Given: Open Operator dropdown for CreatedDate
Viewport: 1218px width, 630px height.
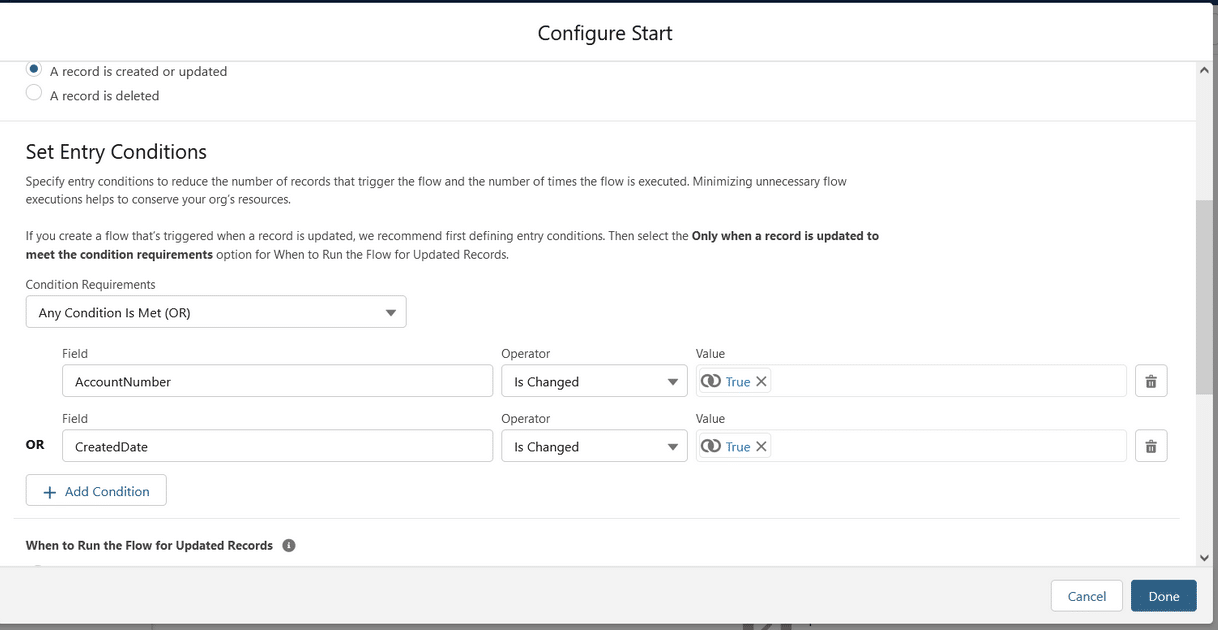Looking at the screenshot, I should (594, 446).
